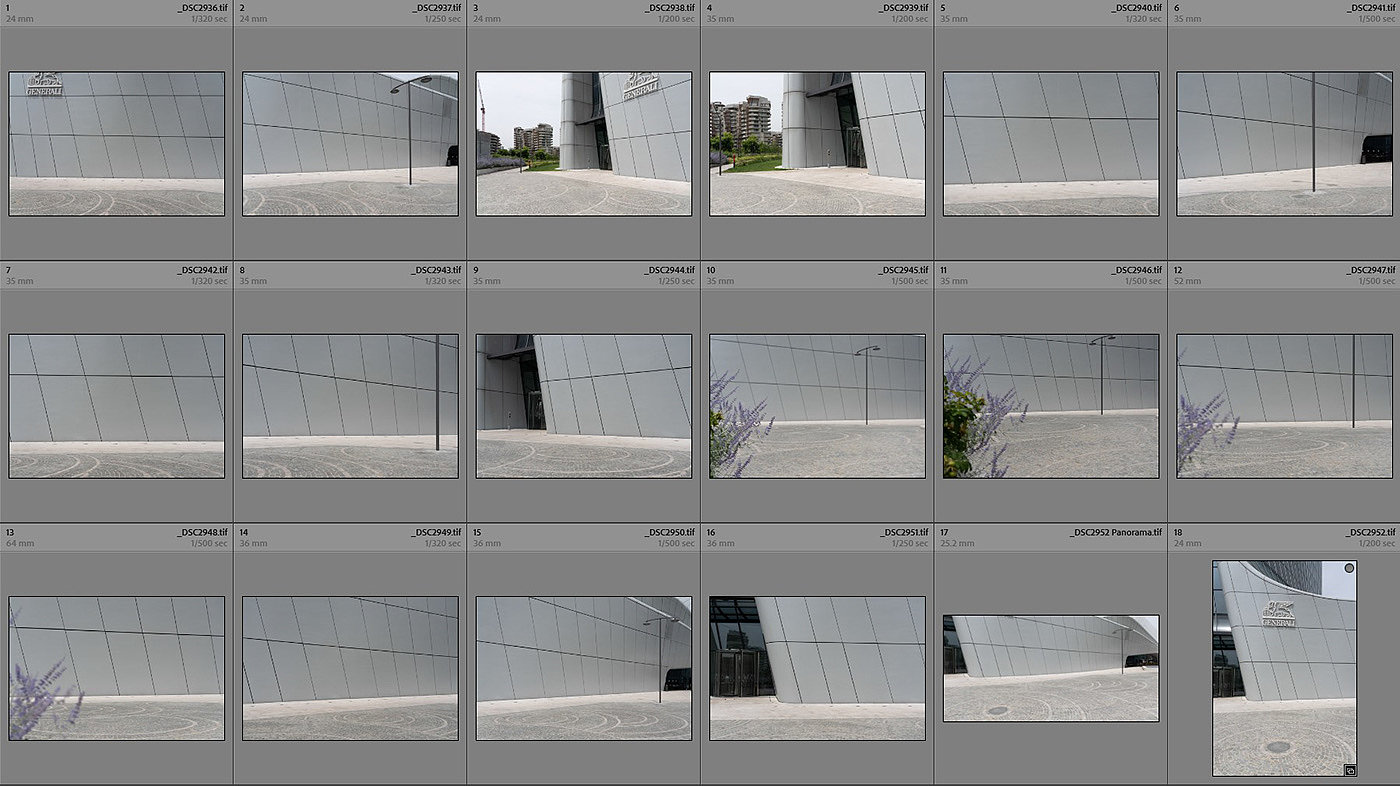Click the file name _DSC2950.tif
Screen dimensions: 1400x786
tap(669, 532)
